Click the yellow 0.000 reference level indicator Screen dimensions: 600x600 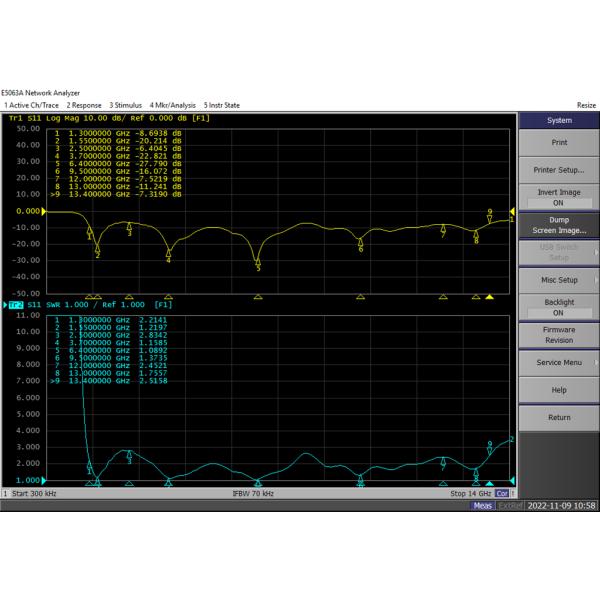click(x=26, y=212)
